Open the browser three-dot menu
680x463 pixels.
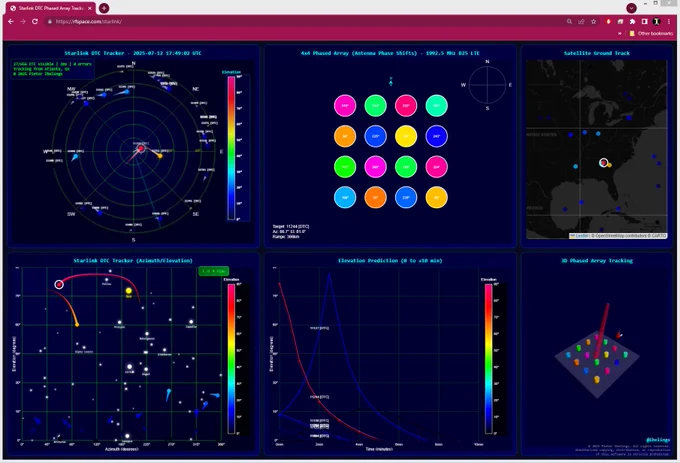coord(669,21)
